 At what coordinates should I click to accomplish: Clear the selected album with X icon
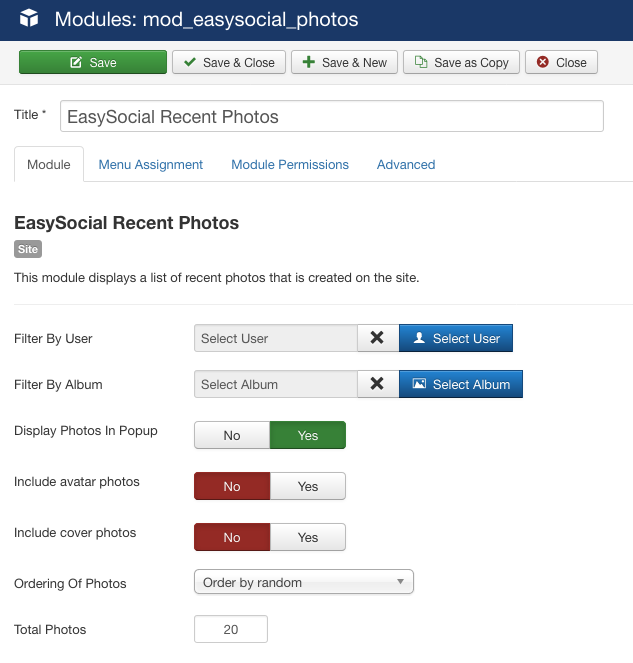pos(377,384)
